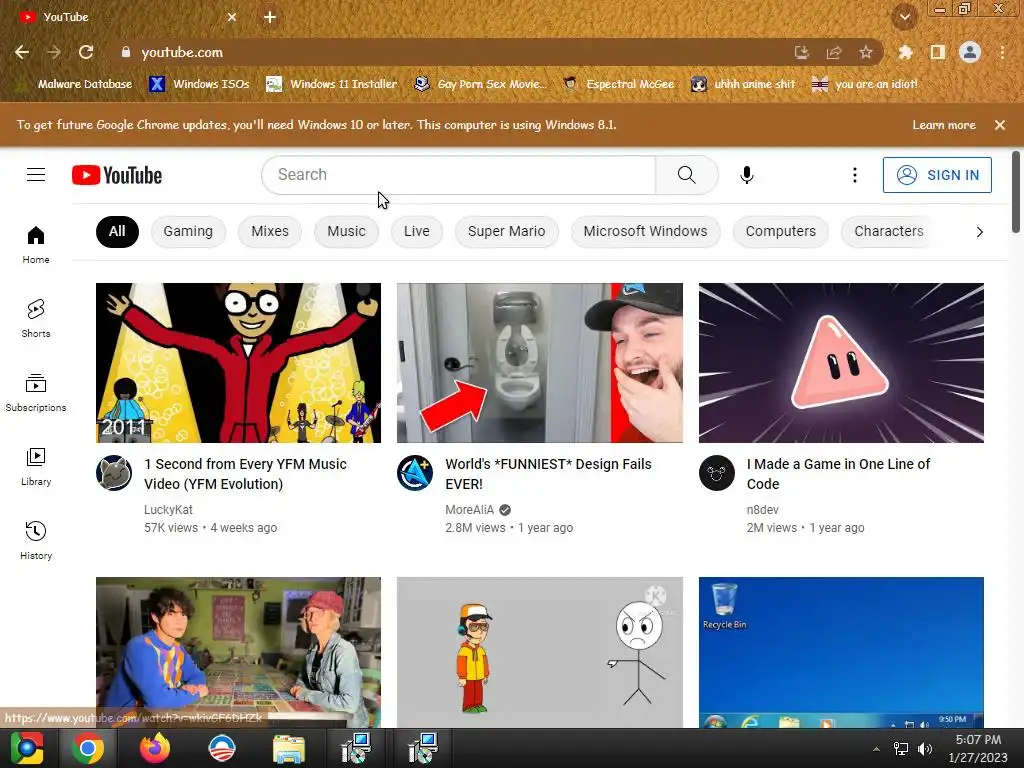Screen dimensions: 1024x768
Task: Dismiss the Chrome update banner
Action: [1000, 125]
